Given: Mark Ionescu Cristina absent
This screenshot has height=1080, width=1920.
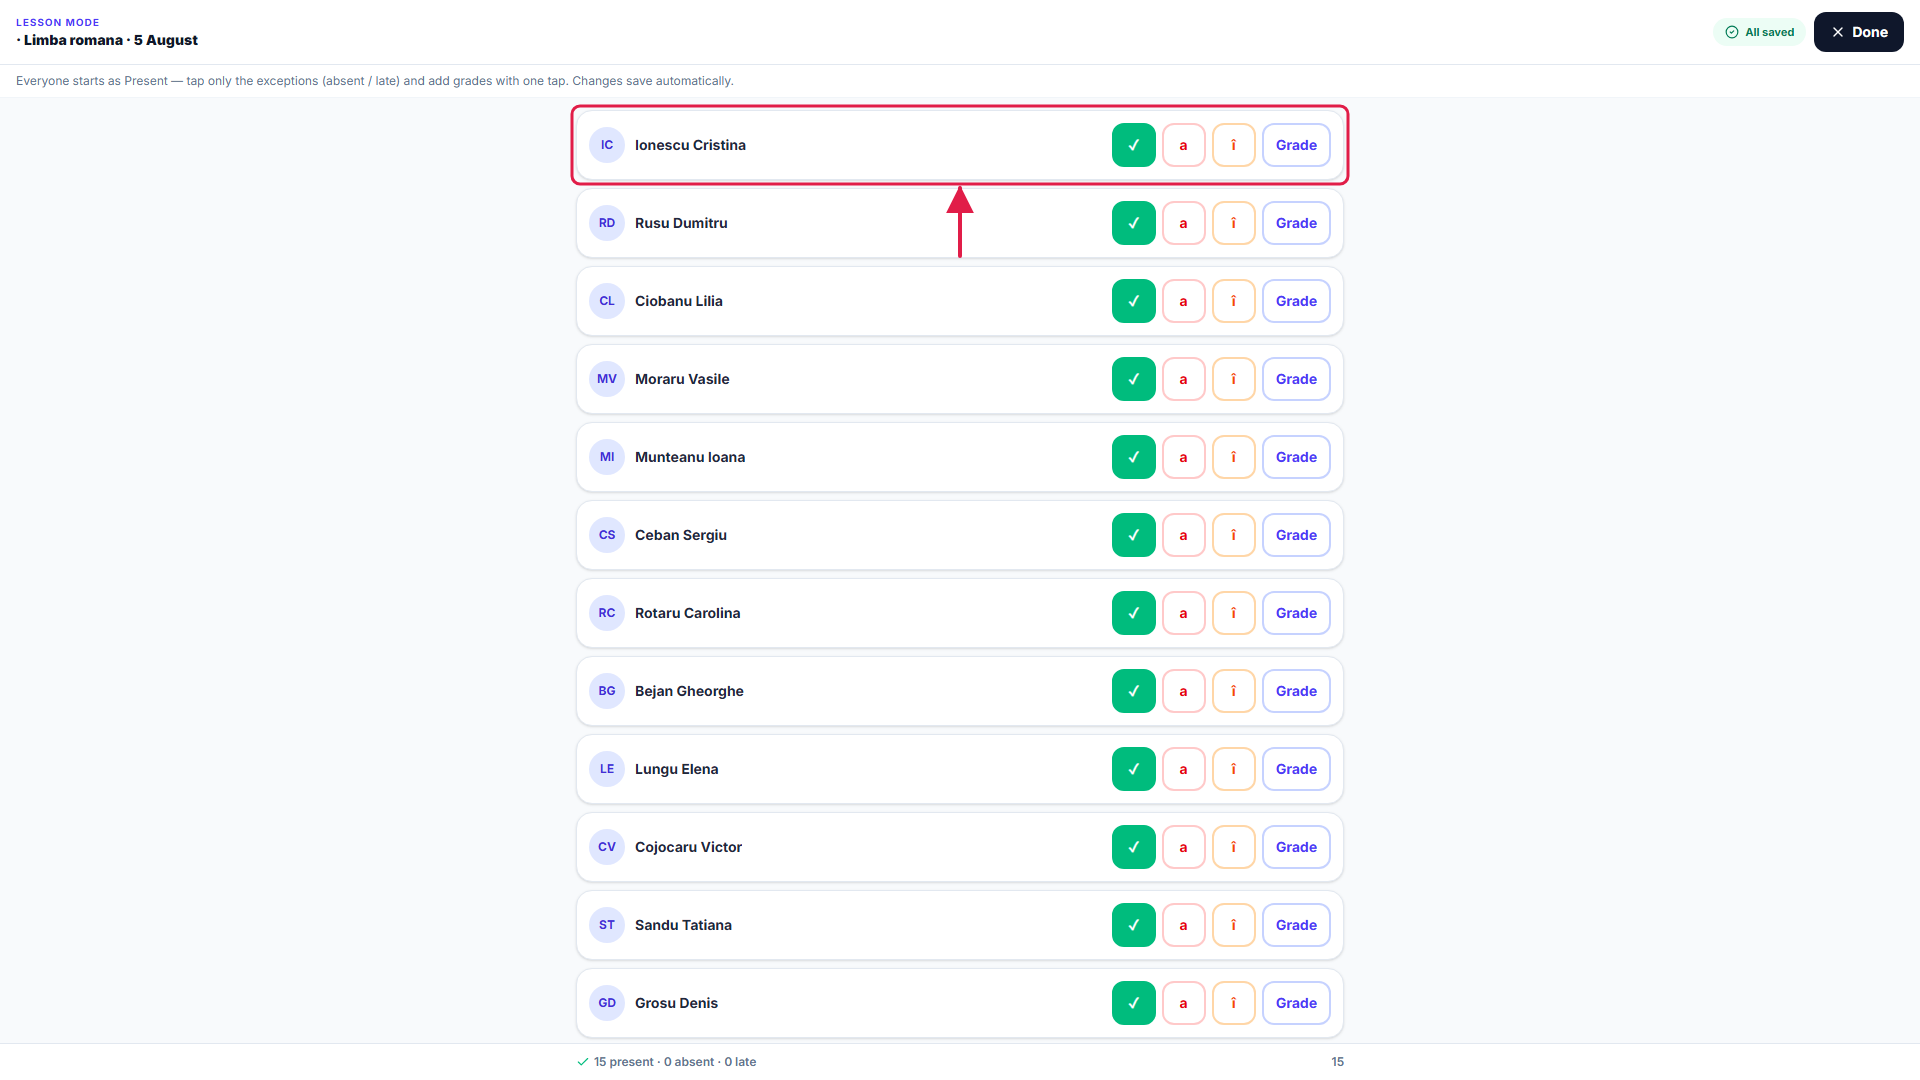Looking at the screenshot, I should point(1183,145).
